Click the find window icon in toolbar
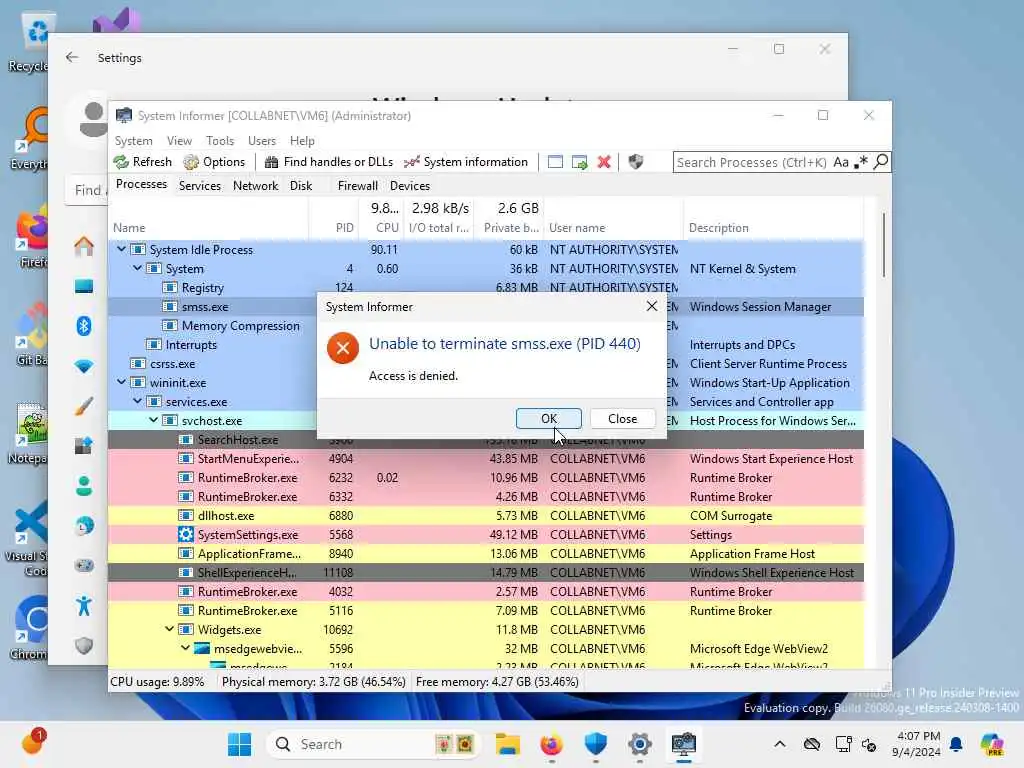This screenshot has height=768, width=1024. coord(555,162)
